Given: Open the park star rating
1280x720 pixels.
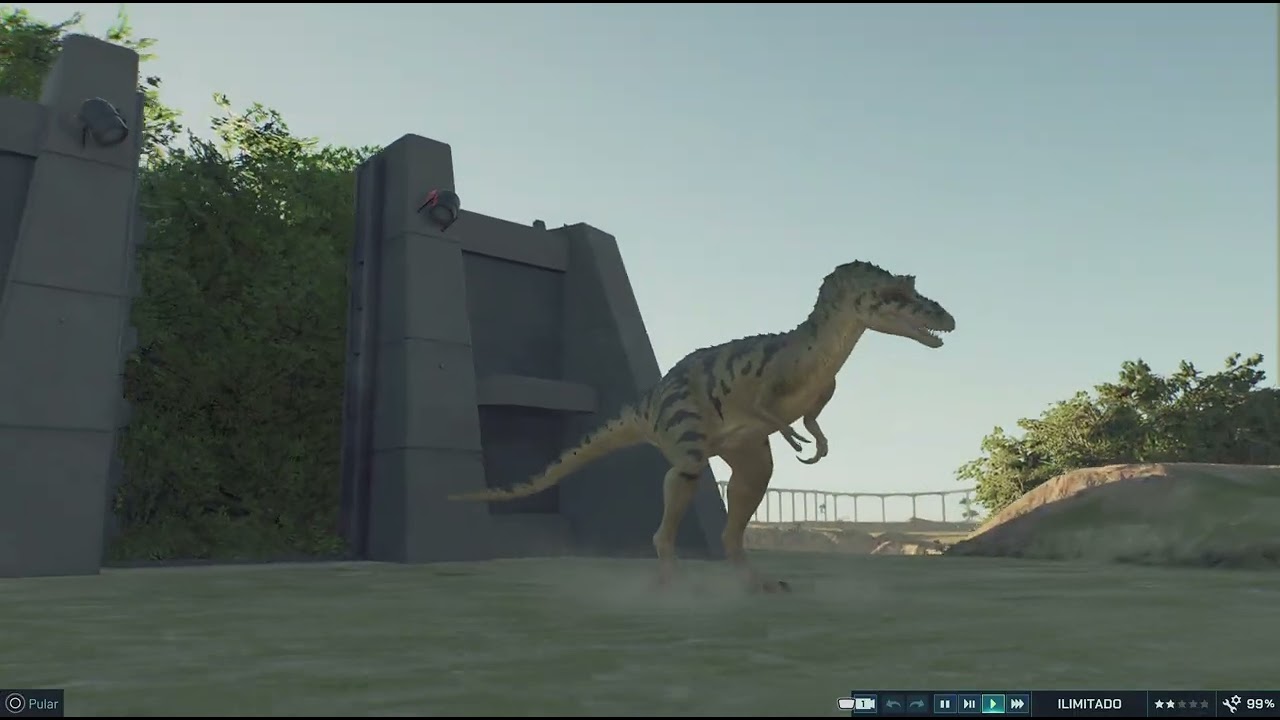Looking at the screenshot, I should click(x=1181, y=704).
